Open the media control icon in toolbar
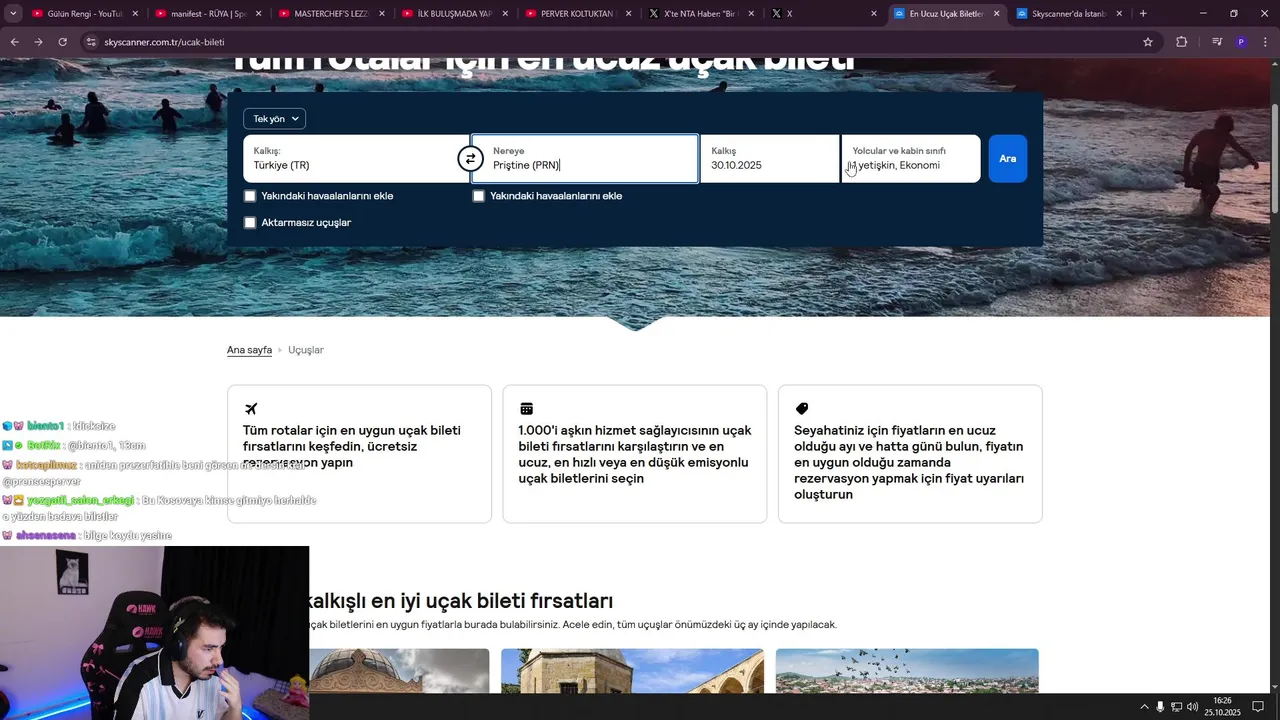The width and height of the screenshot is (1280, 720). [1217, 42]
